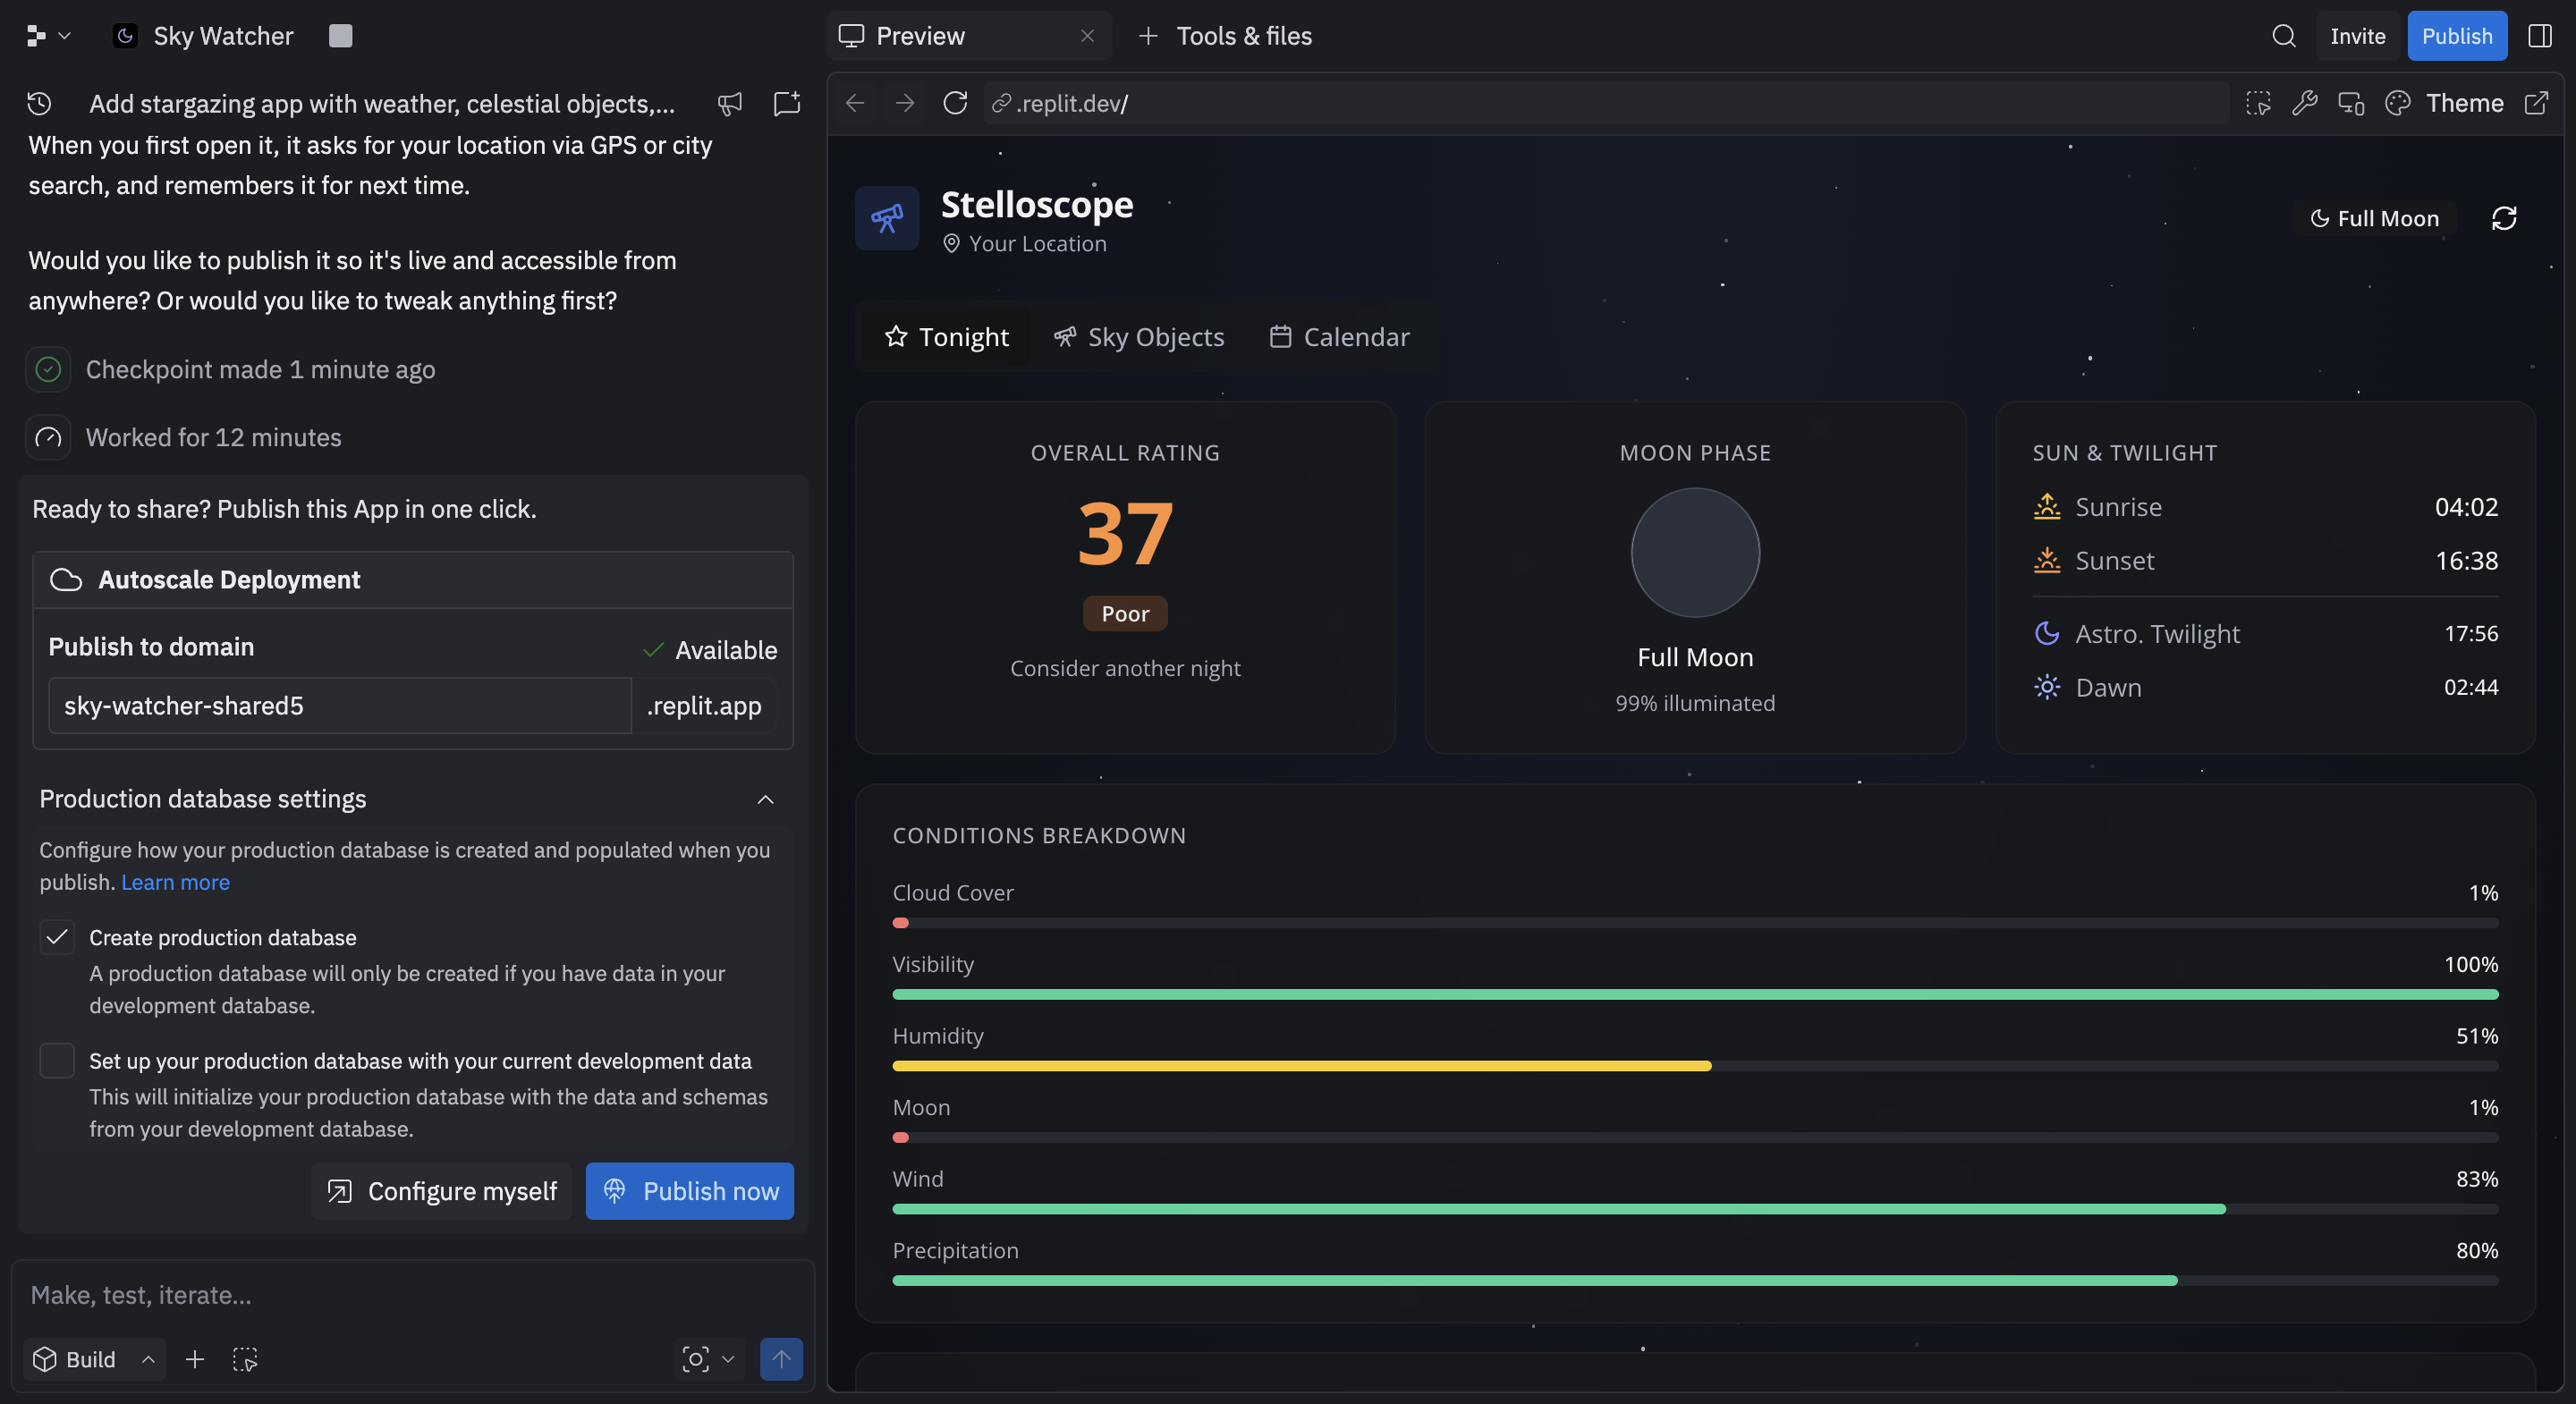Open the history clock icon
The width and height of the screenshot is (2576, 1404).
39,103
